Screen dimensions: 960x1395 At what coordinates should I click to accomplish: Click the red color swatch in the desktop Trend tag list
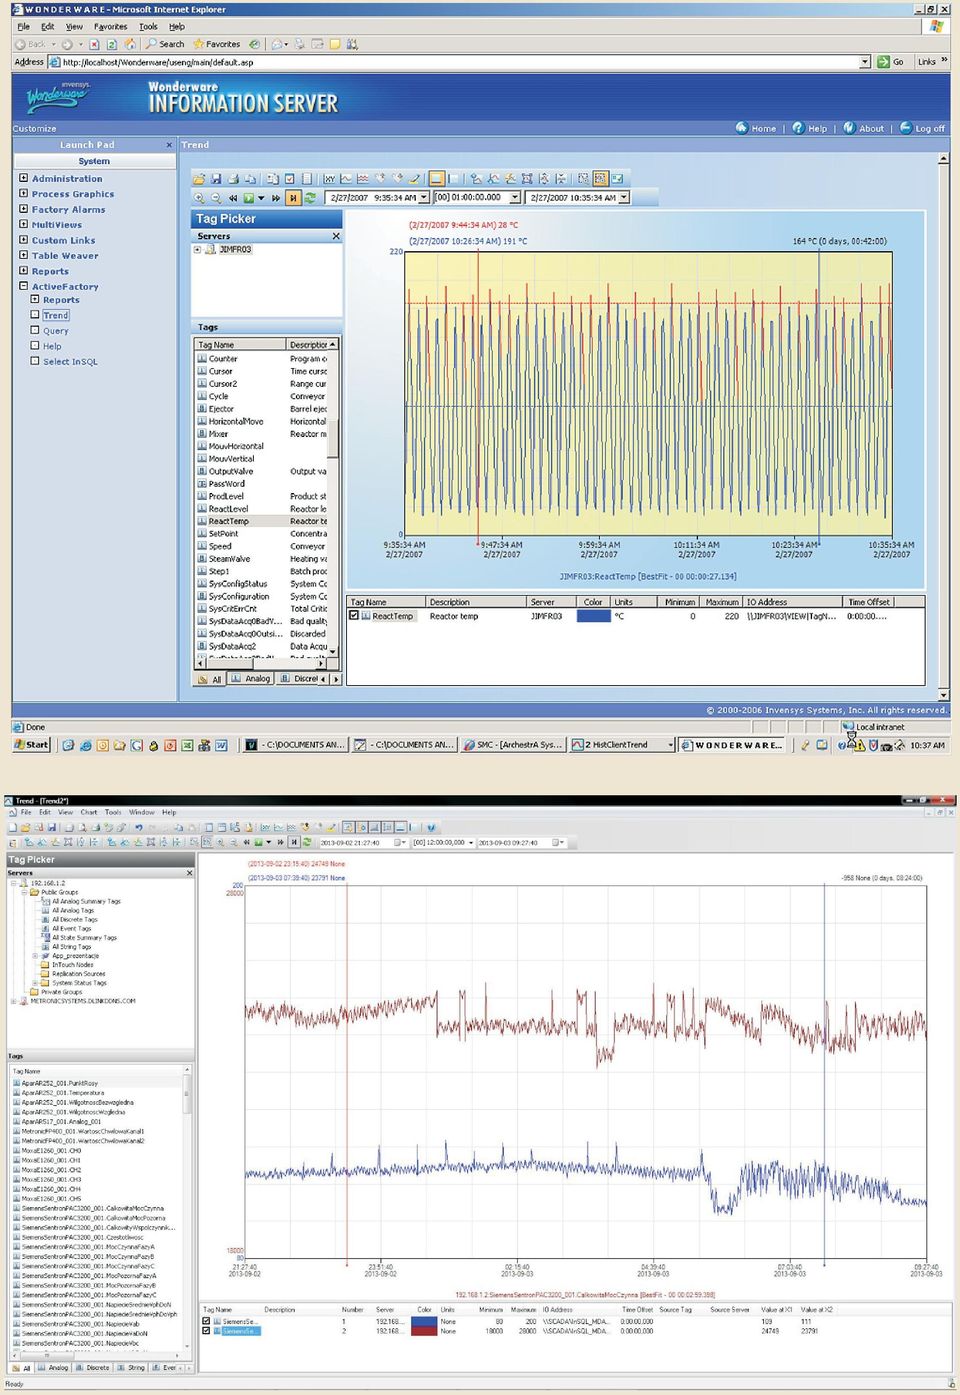(x=424, y=1331)
